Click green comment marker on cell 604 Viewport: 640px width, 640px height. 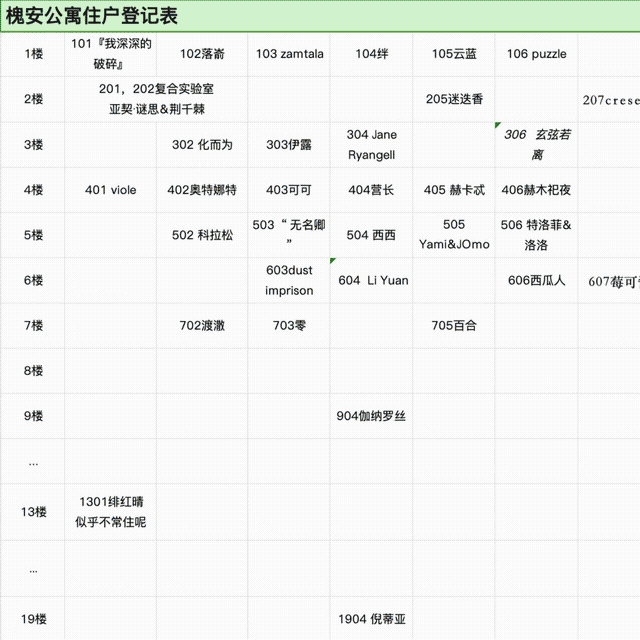(332, 260)
